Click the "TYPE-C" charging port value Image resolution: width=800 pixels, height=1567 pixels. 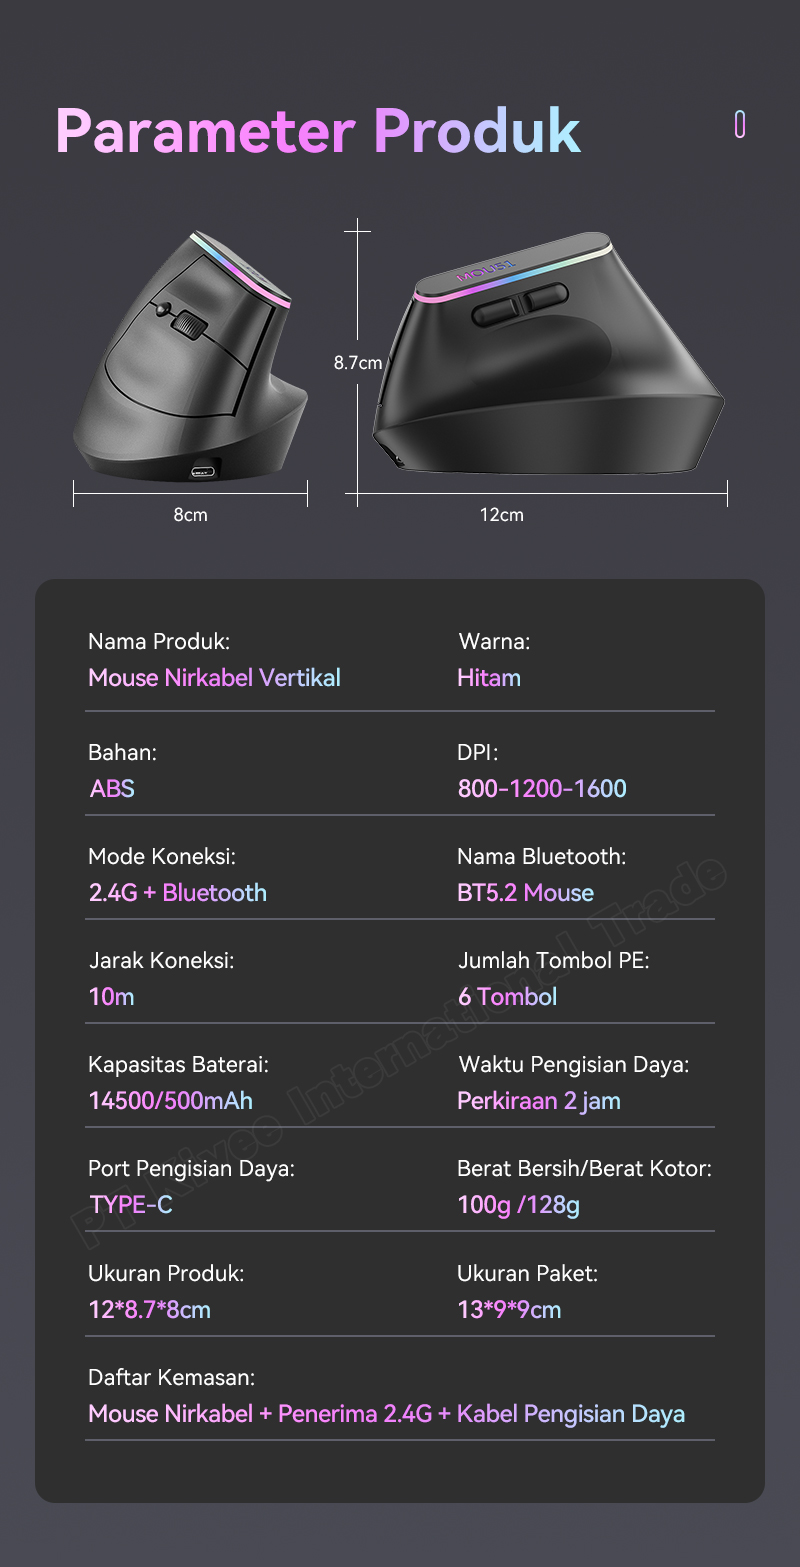(131, 1205)
